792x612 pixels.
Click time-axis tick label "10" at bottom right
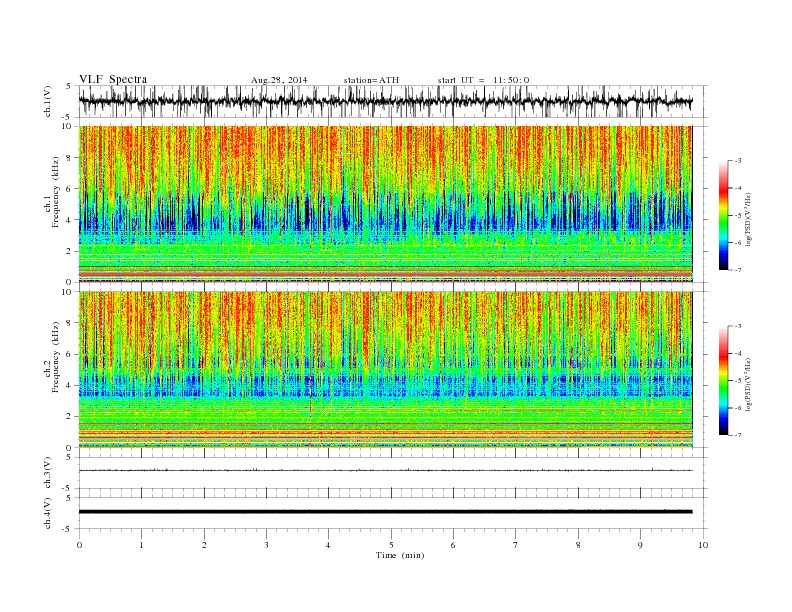point(703,545)
